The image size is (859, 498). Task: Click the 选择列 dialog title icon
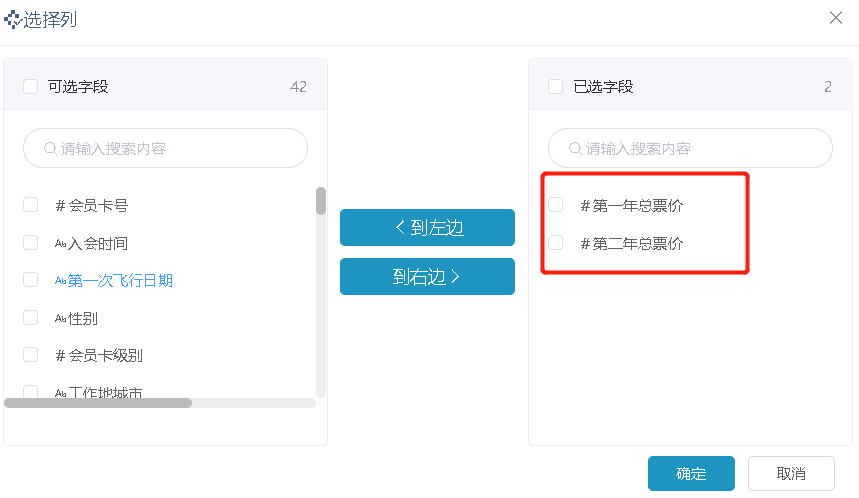point(12,20)
